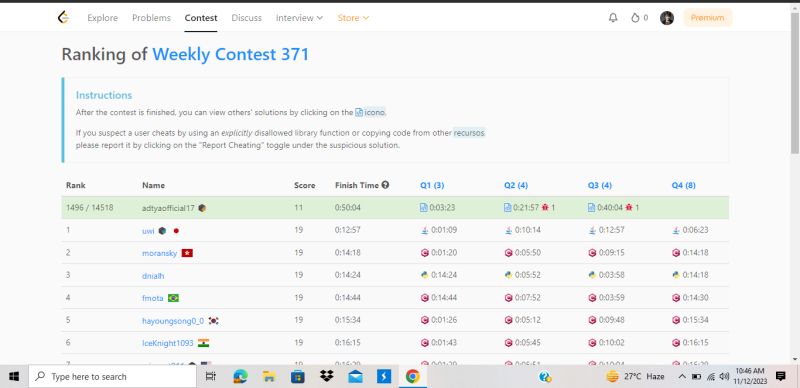The image size is (800, 388).
Task: View adtyaofficial17's Q2 solution code icon
Action: point(507,208)
